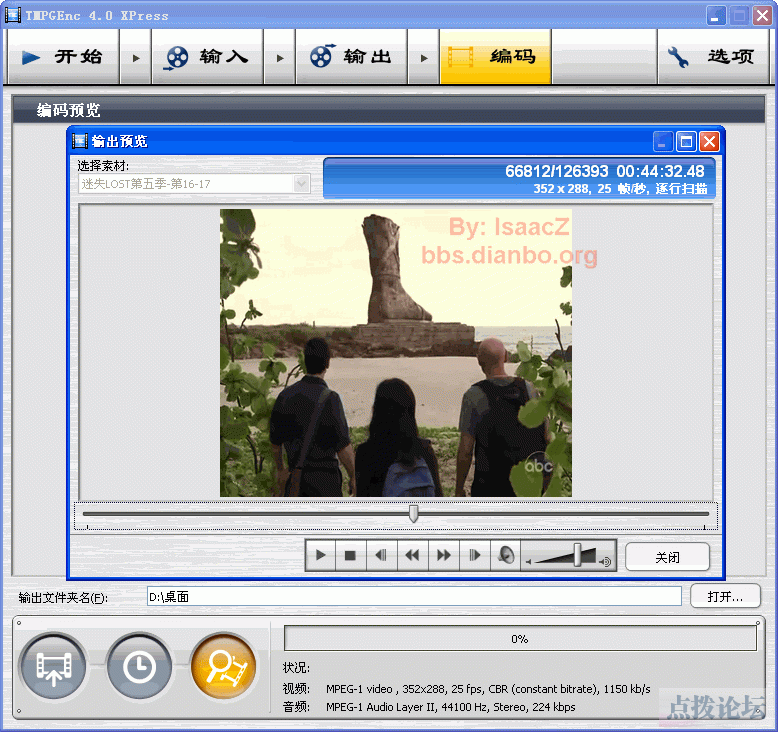The width and height of the screenshot is (778, 732).
Task: Select the 编码 (Encode) tab
Action: tap(495, 57)
